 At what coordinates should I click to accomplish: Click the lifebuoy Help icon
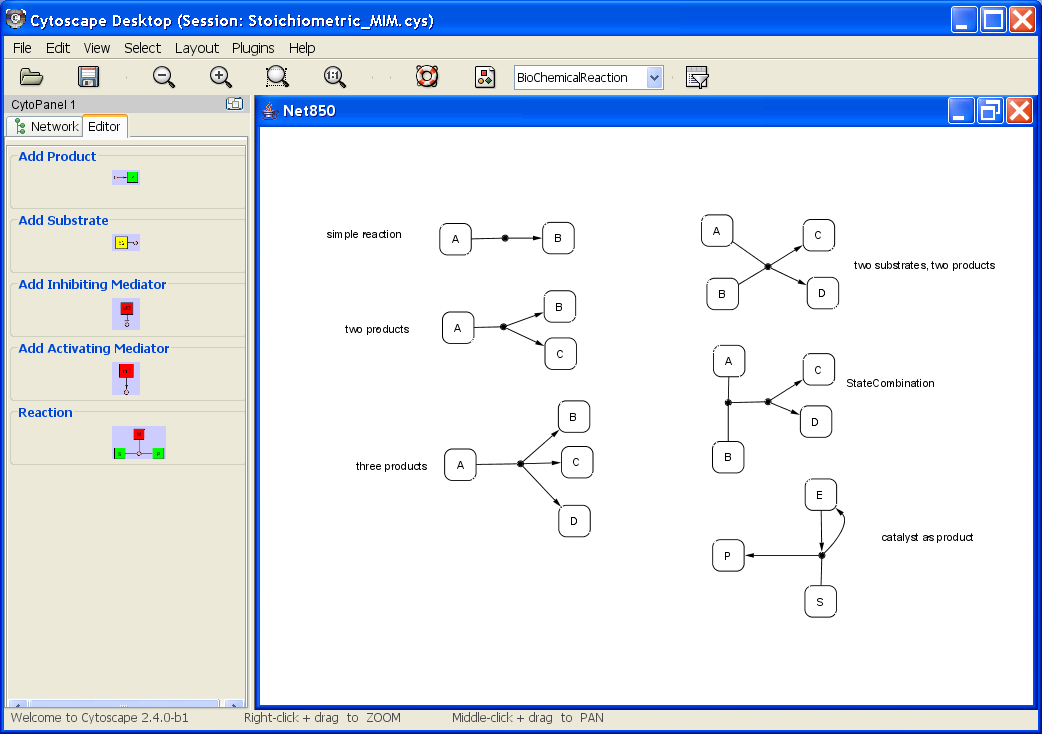428,77
